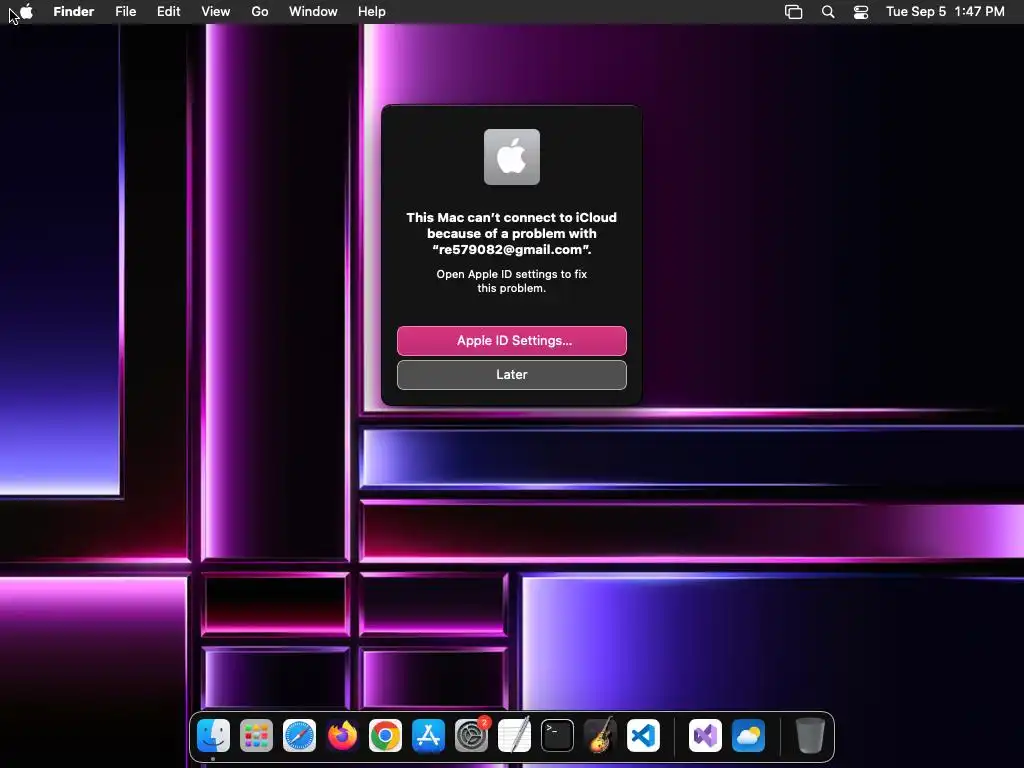Open Control Center in menu bar
The image size is (1024, 768).
[861, 12]
